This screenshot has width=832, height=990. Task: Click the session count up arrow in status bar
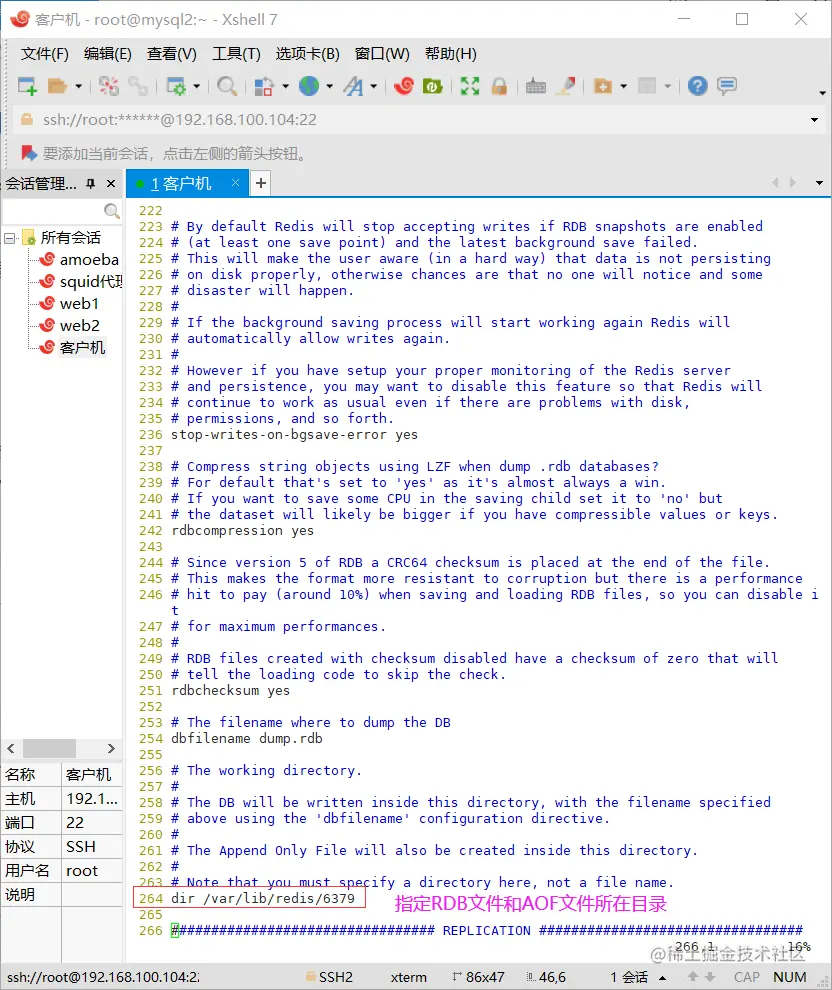663,977
